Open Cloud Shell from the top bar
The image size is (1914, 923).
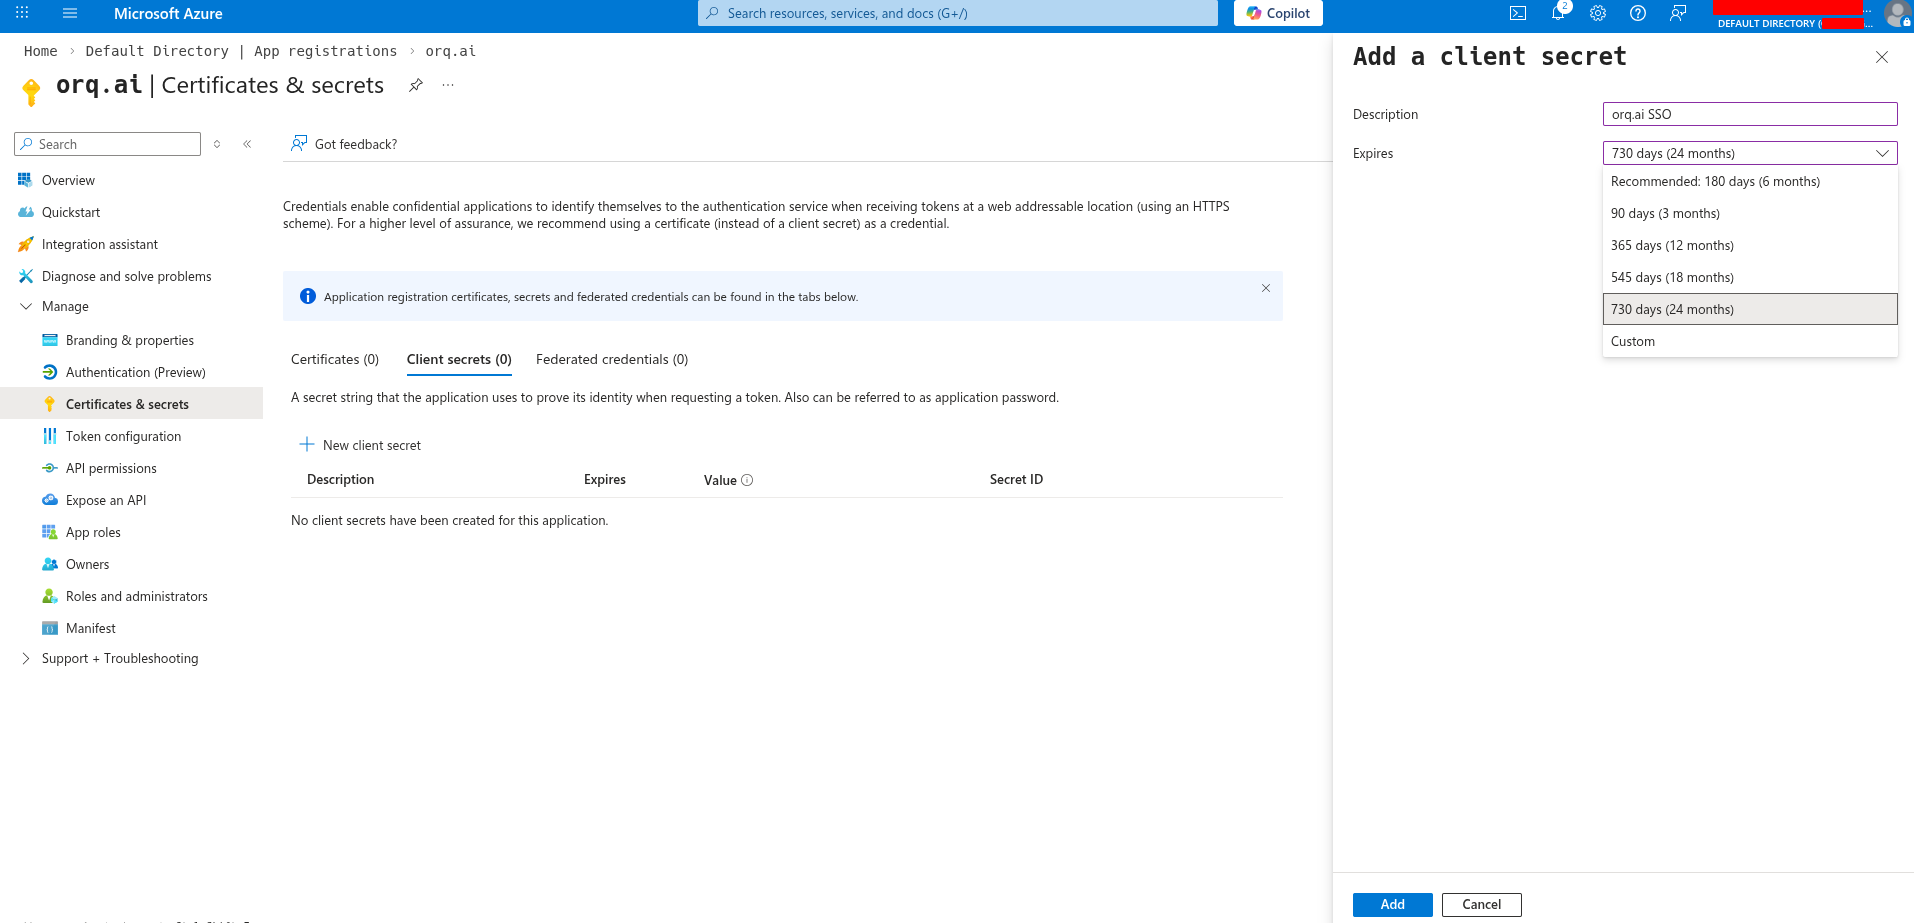pos(1518,13)
